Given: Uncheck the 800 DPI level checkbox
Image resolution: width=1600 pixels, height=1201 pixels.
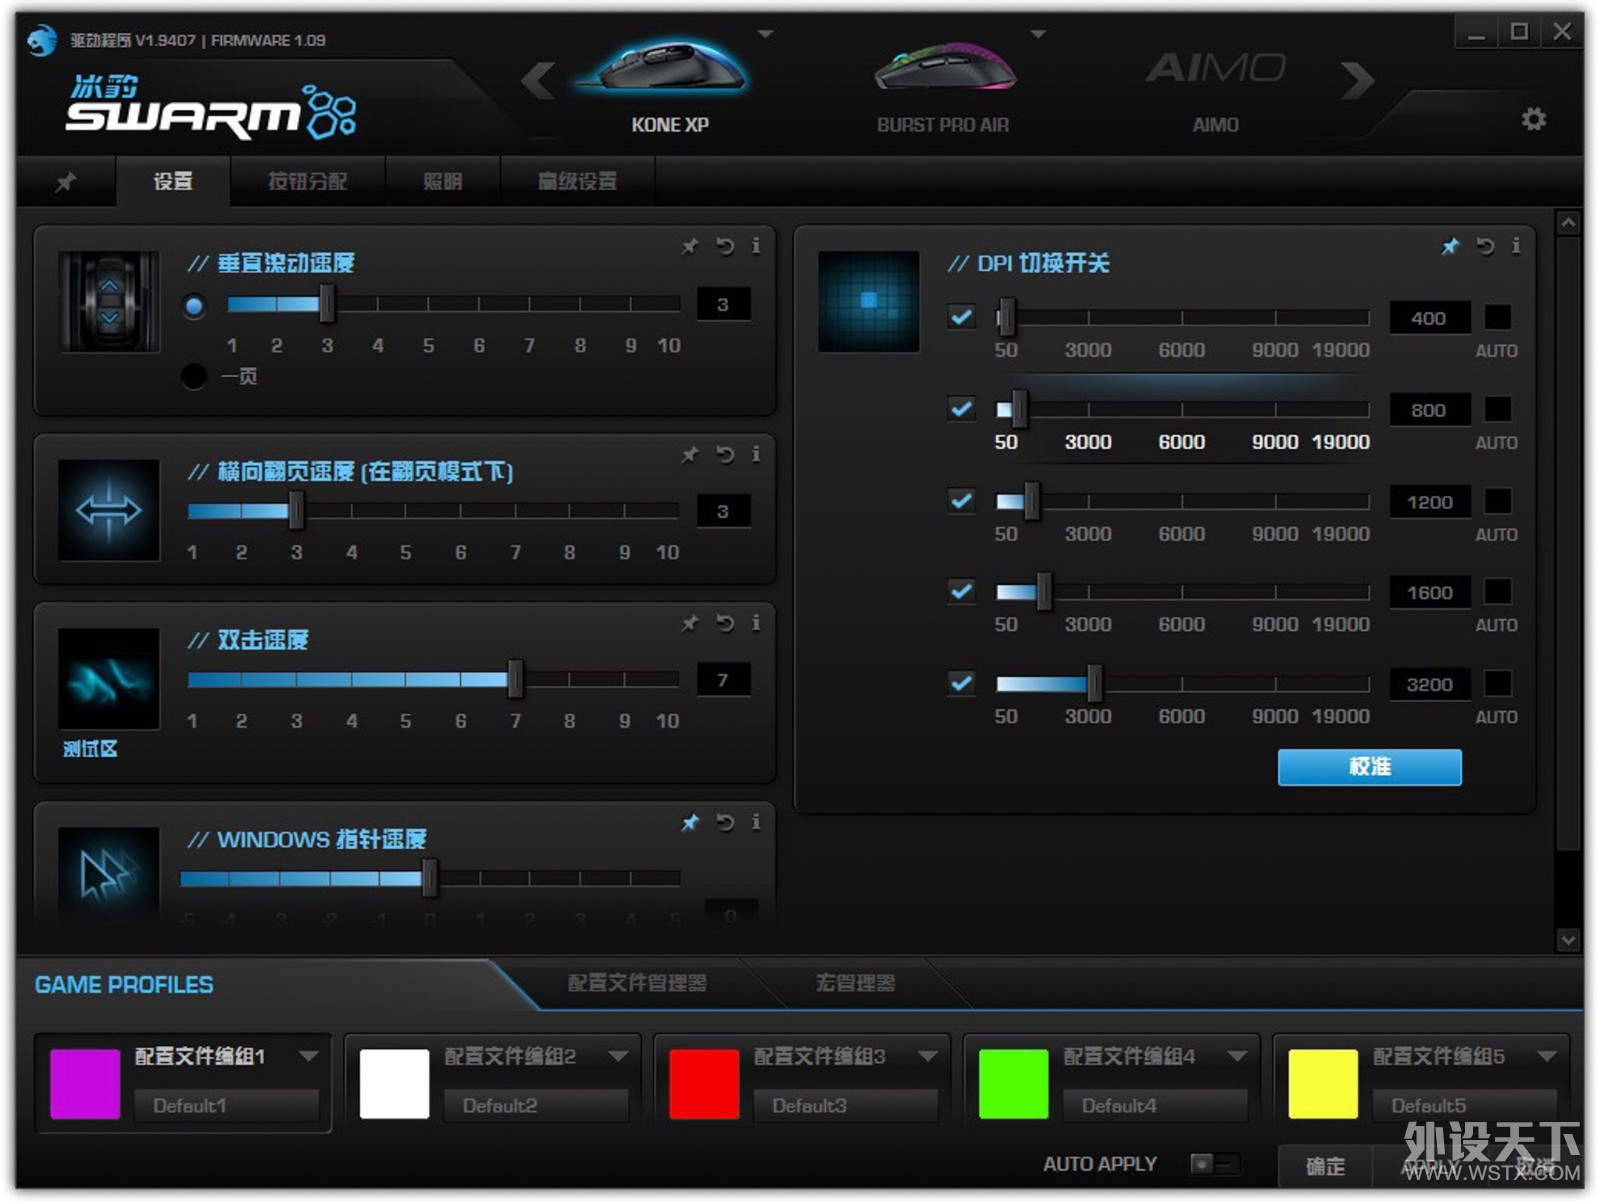Looking at the screenshot, I should pos(961,409).
